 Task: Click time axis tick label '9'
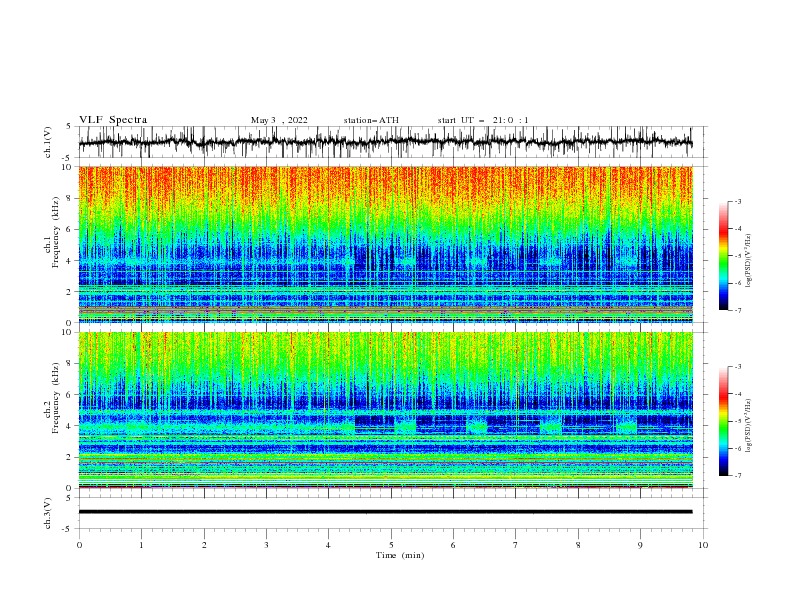(x=640, y=545)
